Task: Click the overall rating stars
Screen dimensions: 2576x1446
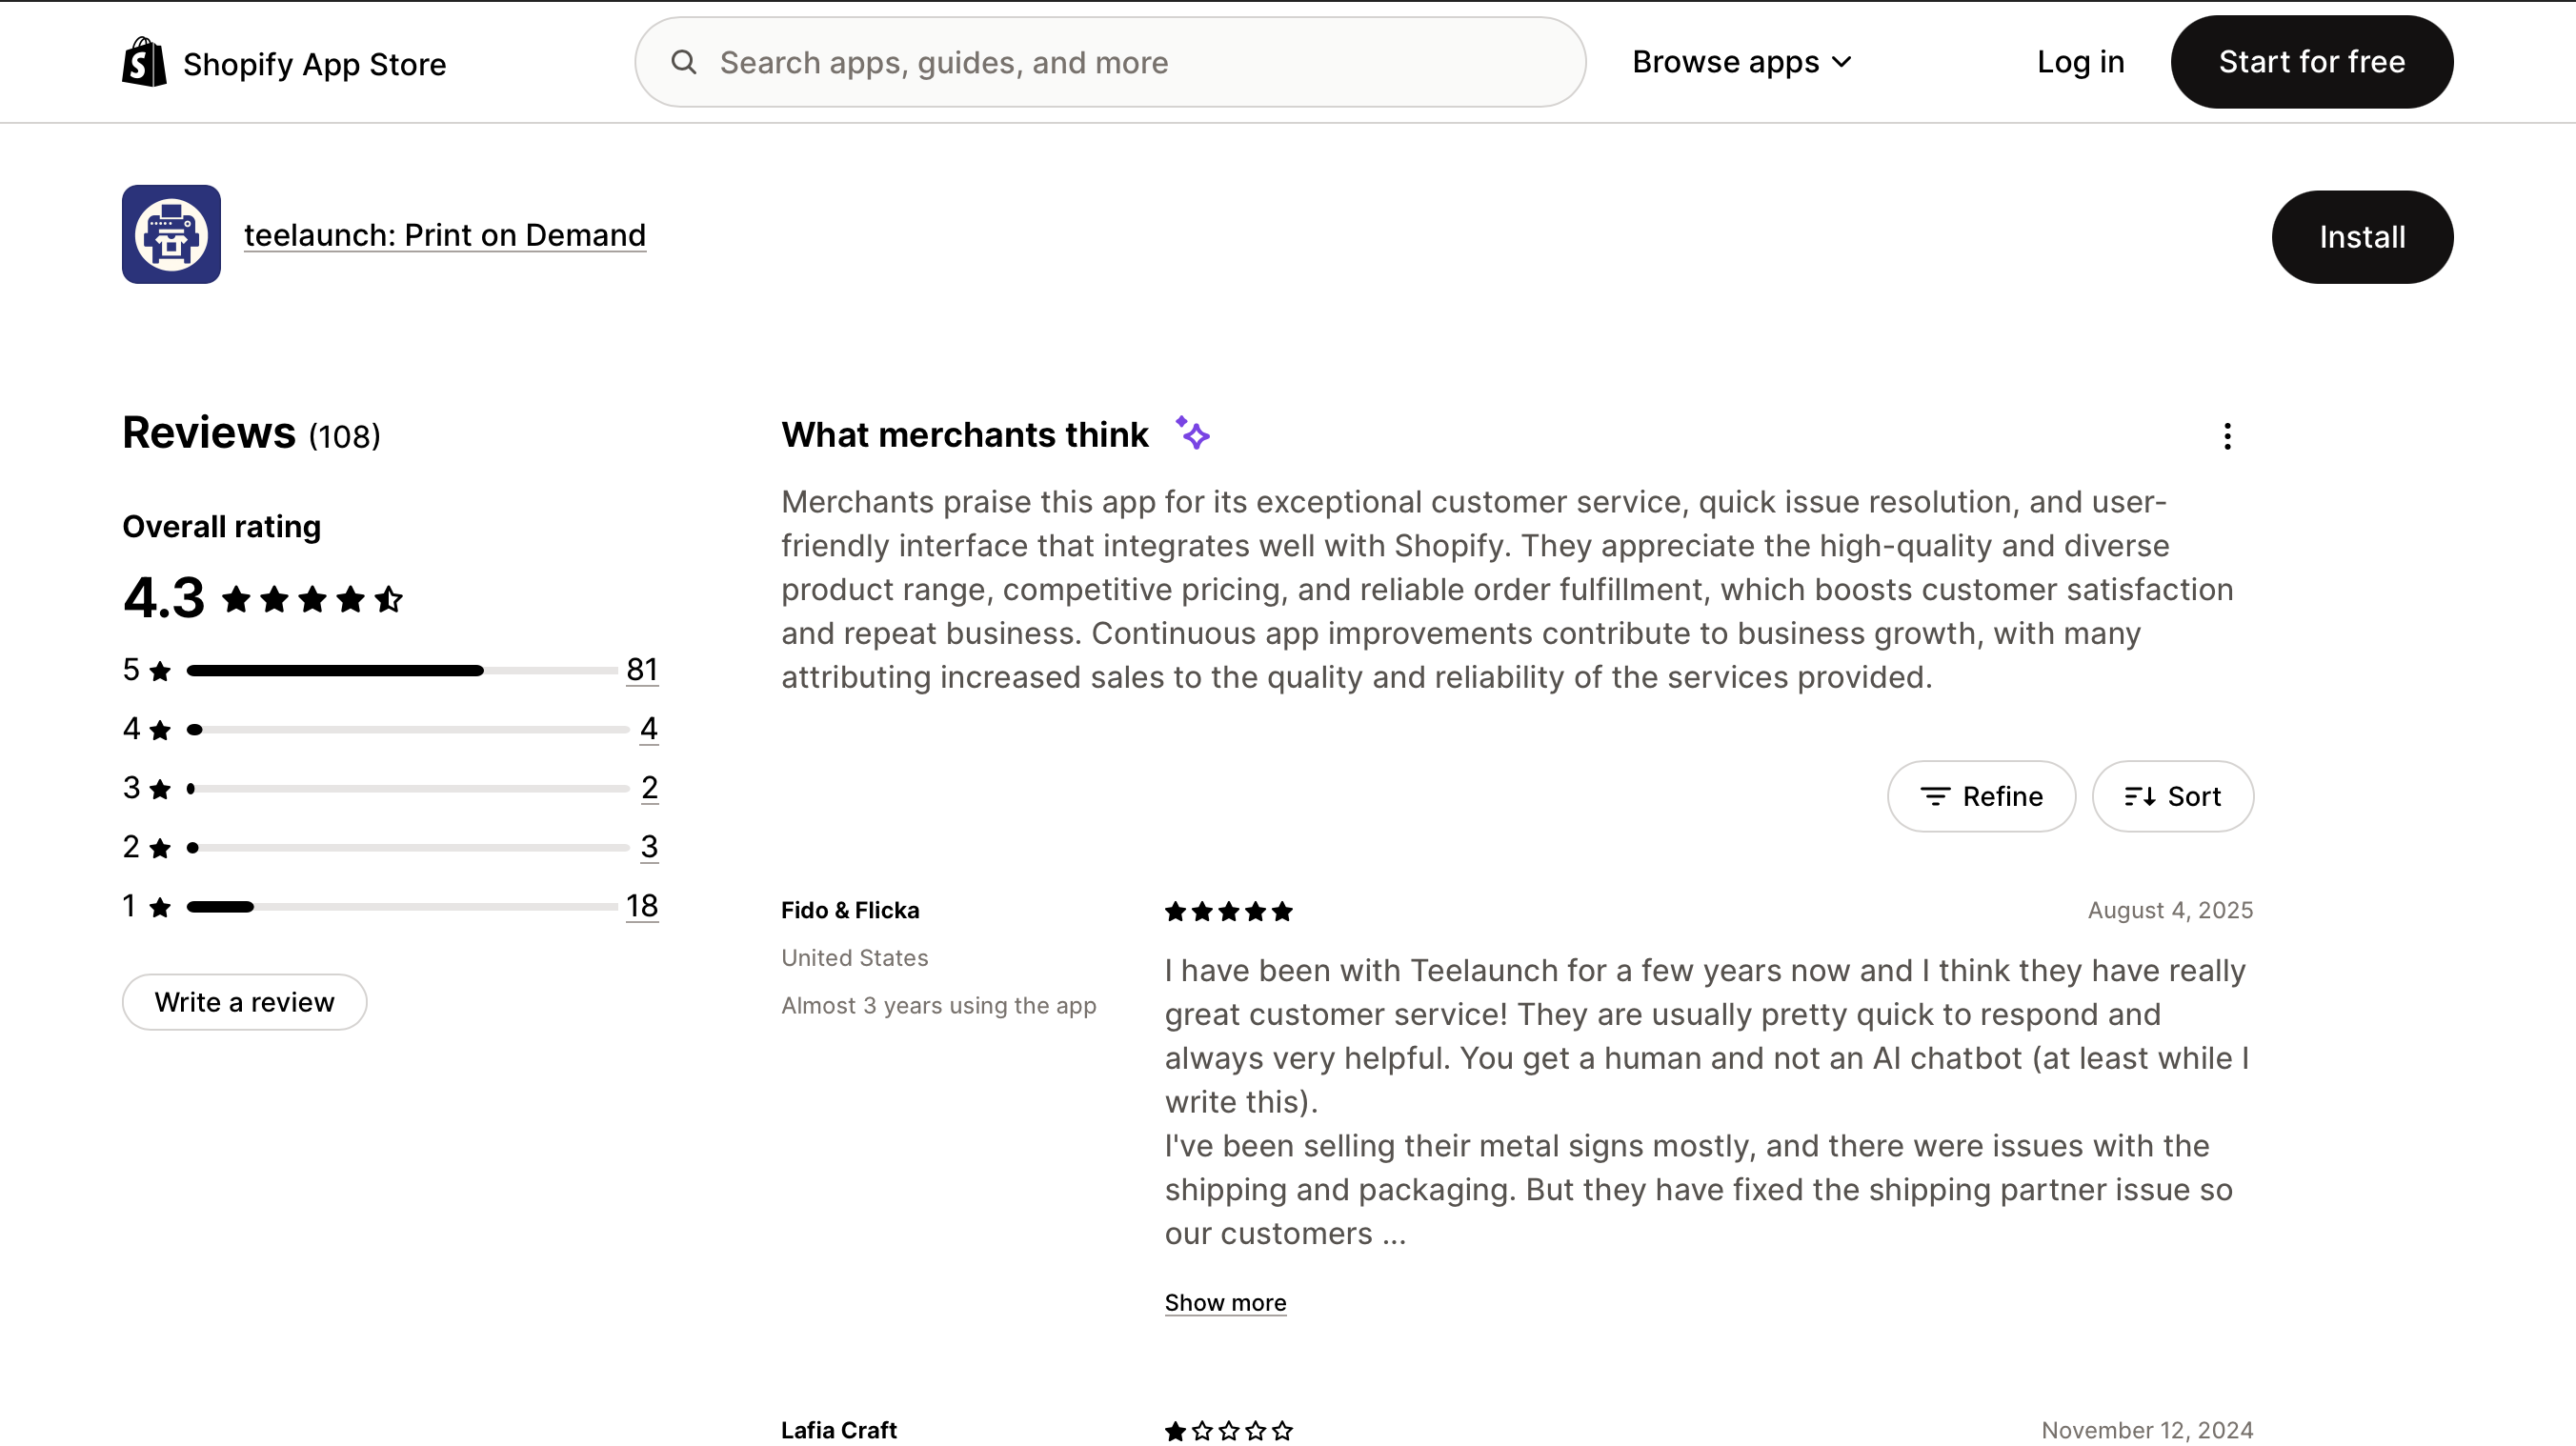Action: (x=312, y=599)
